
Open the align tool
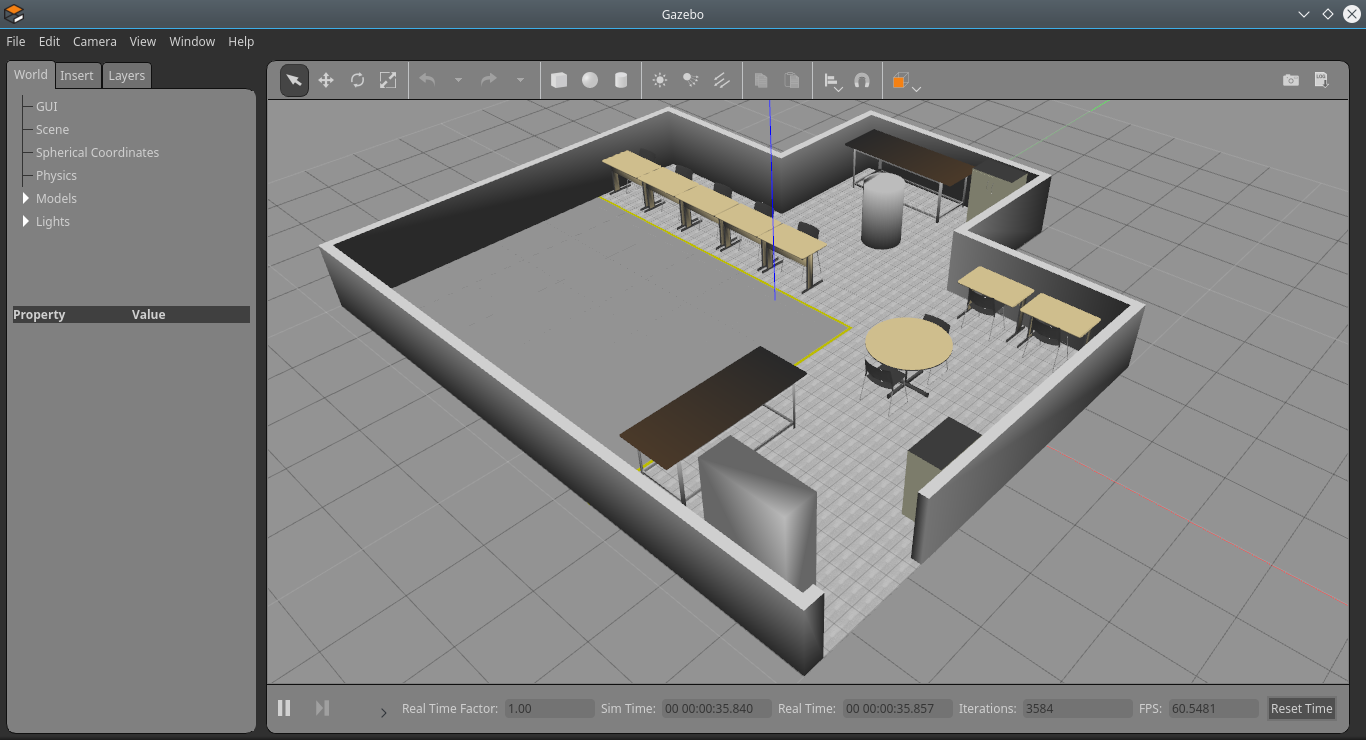[833, 81]
